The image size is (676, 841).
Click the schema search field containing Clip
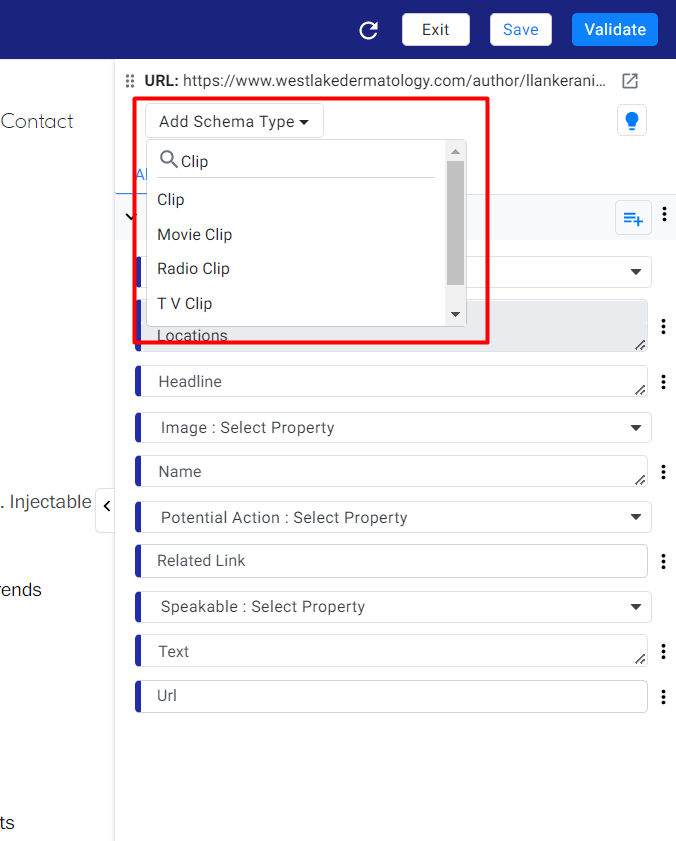(296, 161)
